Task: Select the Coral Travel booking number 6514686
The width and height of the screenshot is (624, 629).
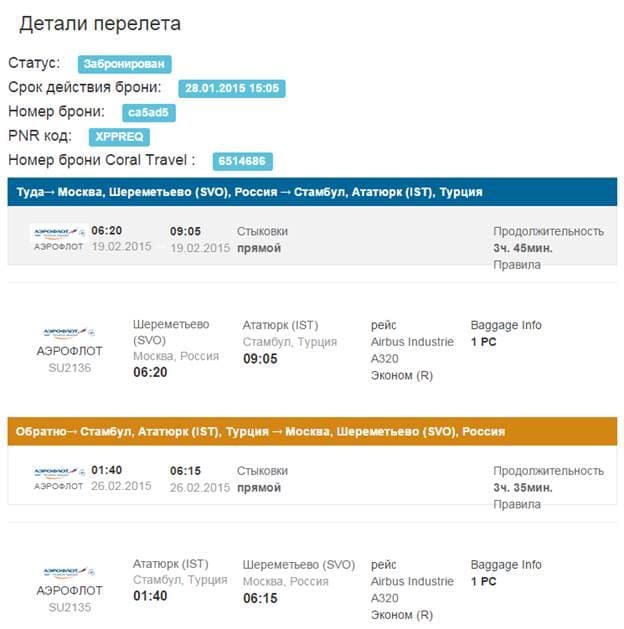Action: [x=242, y=161]
